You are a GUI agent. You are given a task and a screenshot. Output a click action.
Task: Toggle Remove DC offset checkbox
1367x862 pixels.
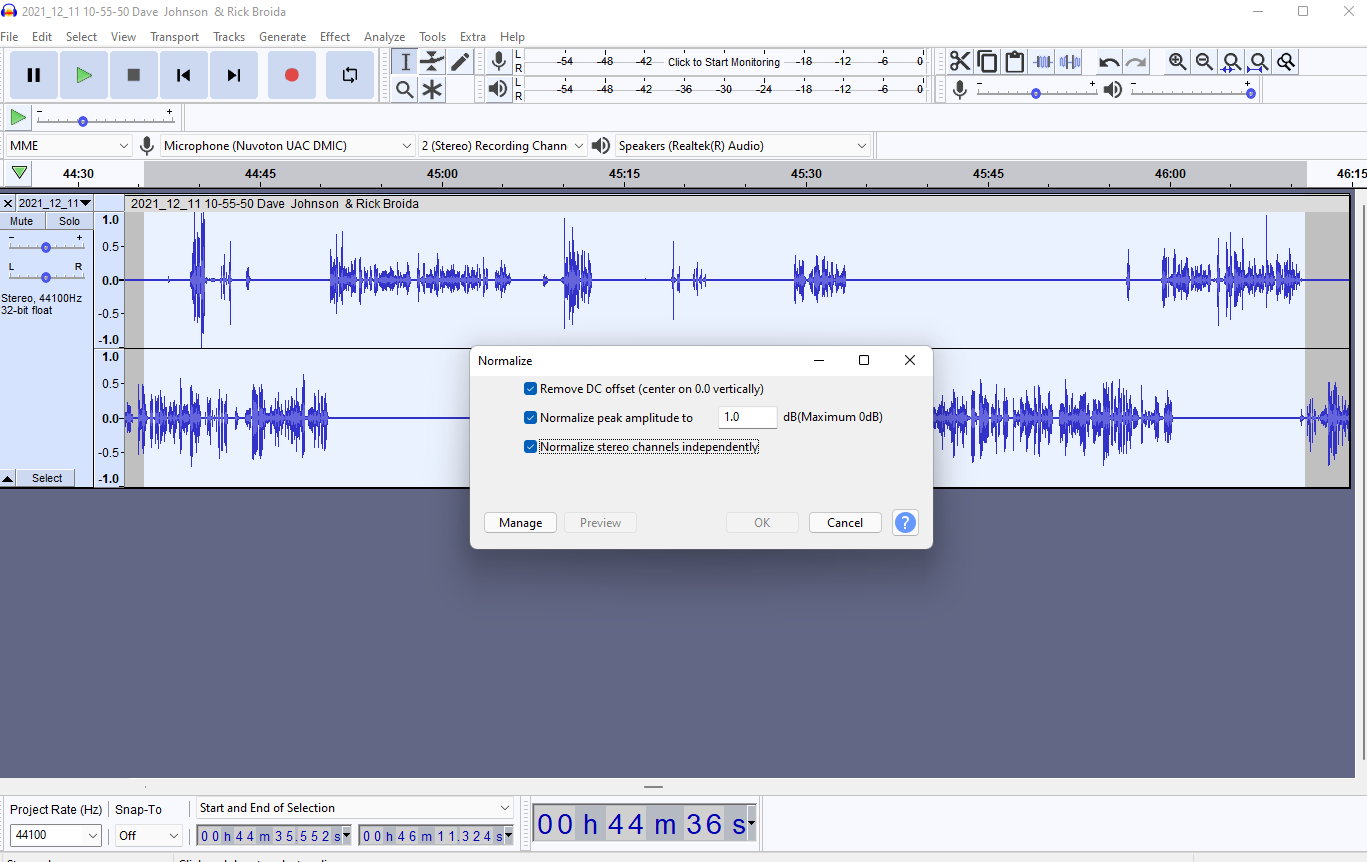click(x=530, y=389)
